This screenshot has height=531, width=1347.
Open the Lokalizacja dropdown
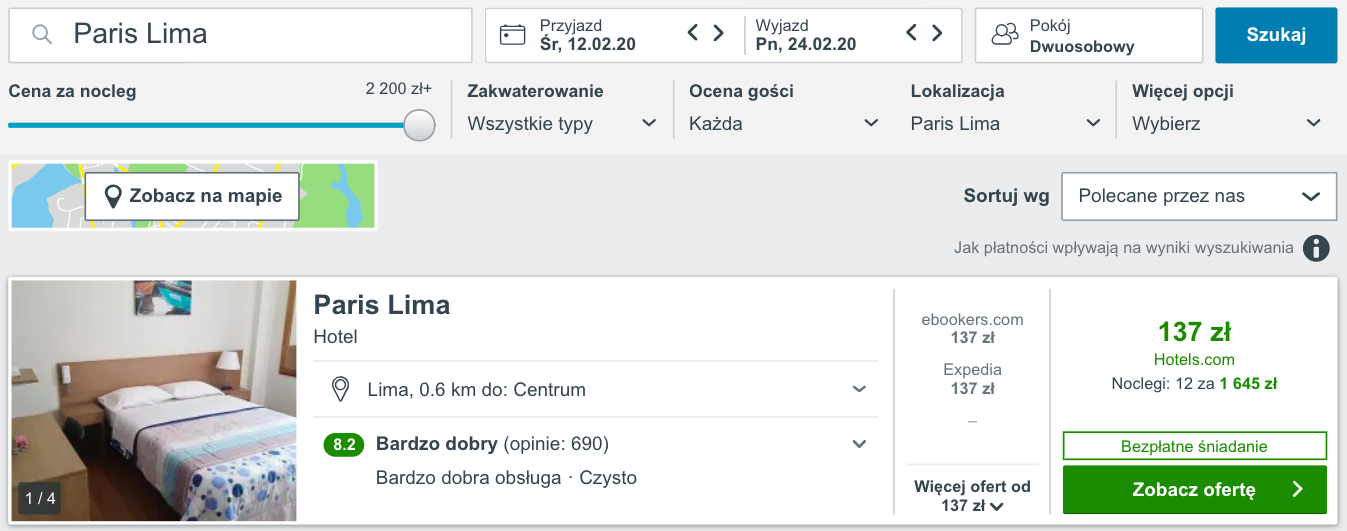click(1005, 124)
